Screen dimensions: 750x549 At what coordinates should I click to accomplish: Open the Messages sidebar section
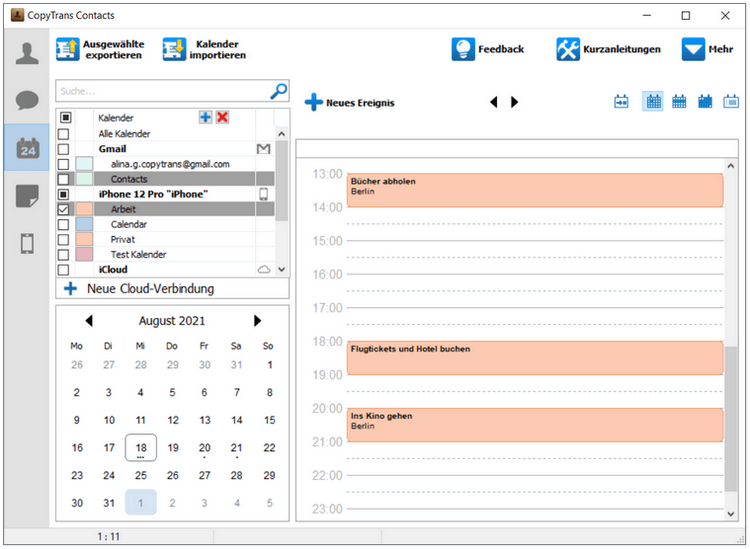tap(27, 100)
